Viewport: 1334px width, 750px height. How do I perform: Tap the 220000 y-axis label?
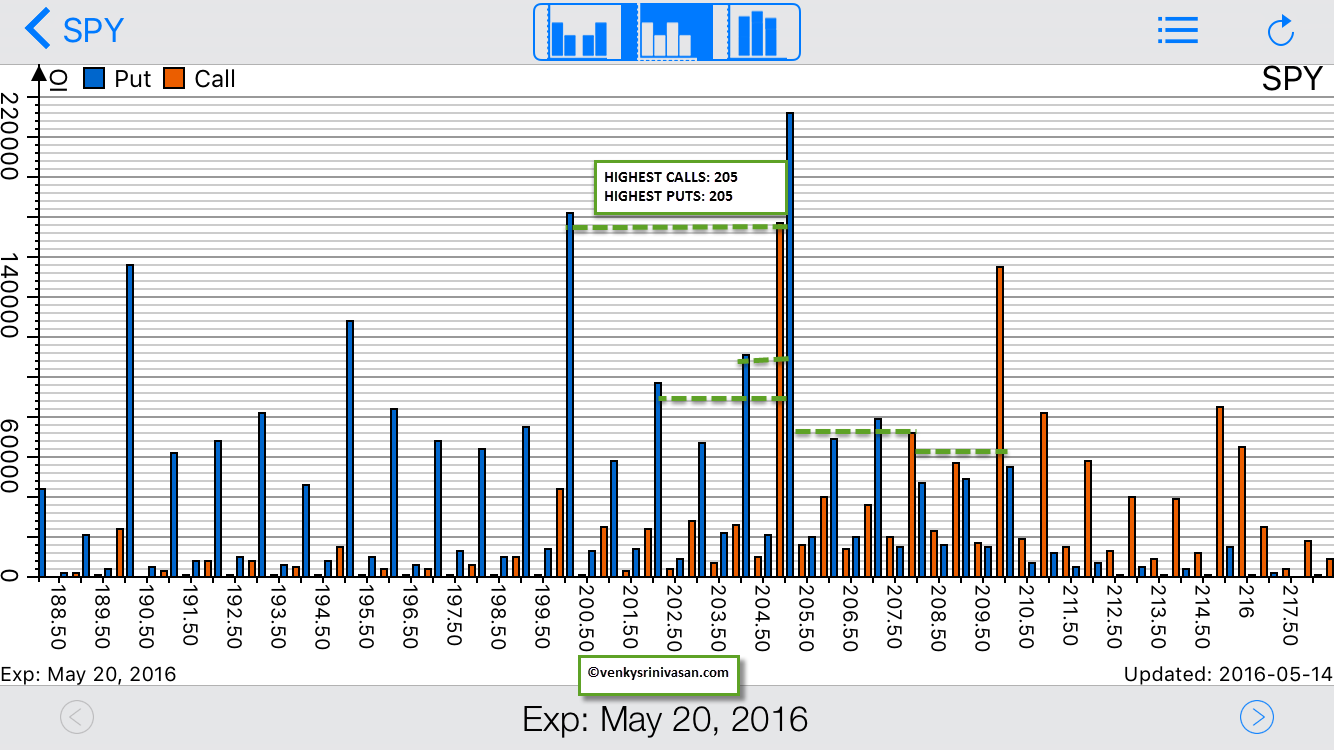(11, 136)
